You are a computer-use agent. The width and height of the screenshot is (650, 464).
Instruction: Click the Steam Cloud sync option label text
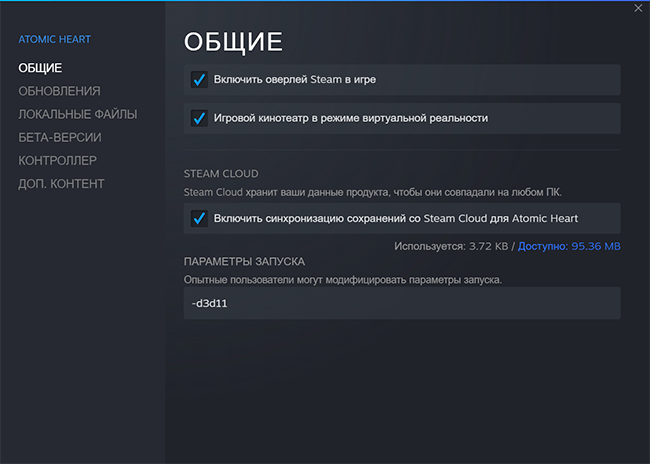(x=395, y=219)
